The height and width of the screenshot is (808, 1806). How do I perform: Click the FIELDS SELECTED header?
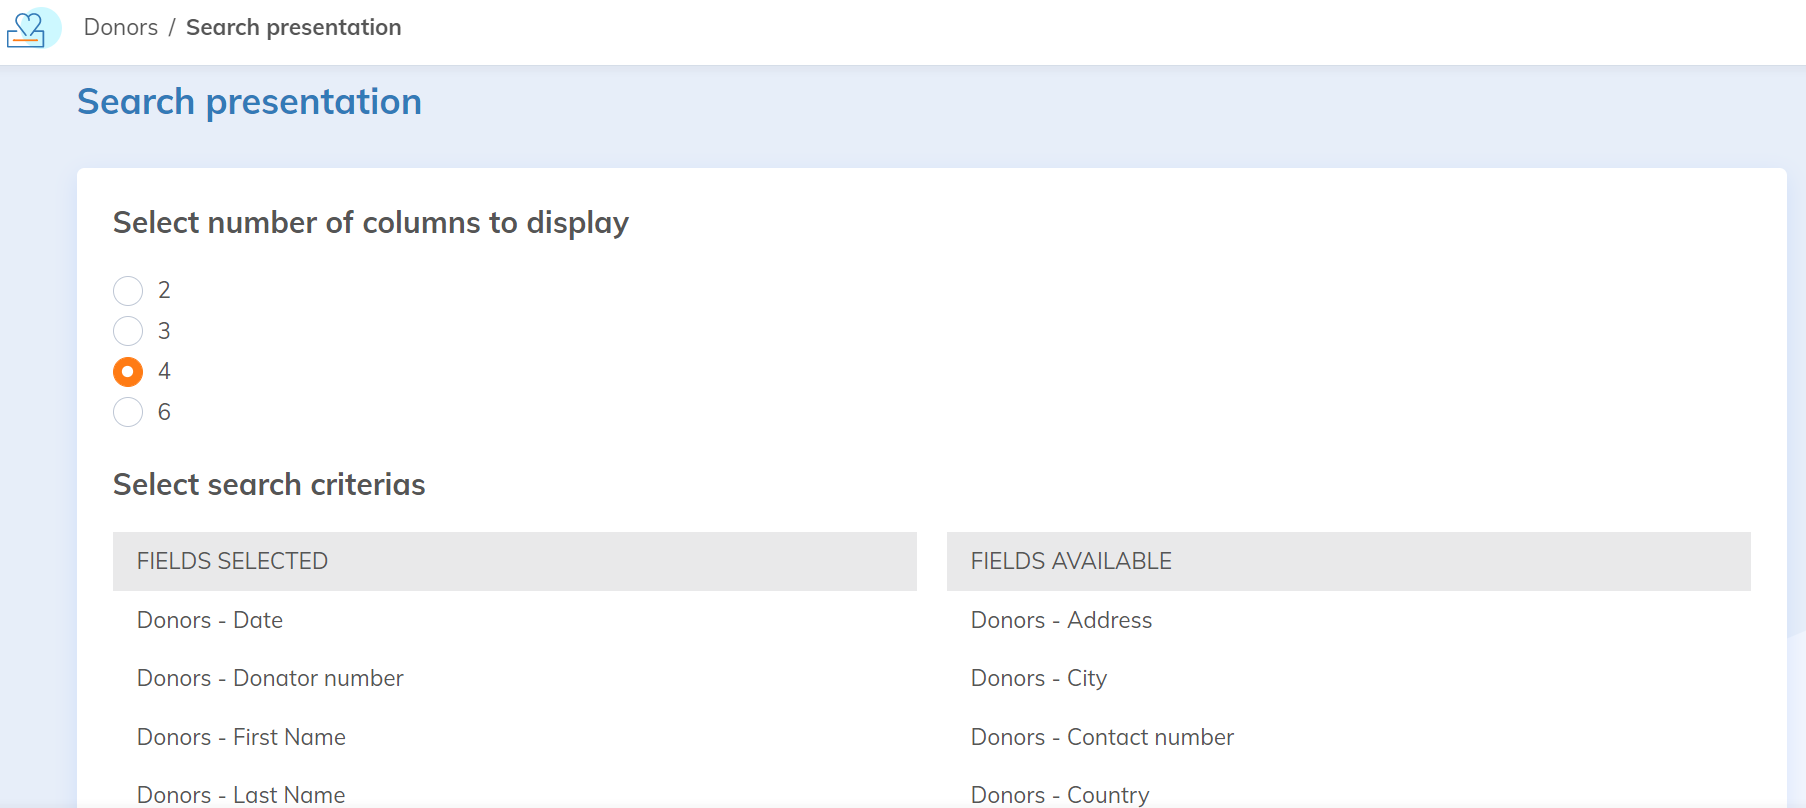tap(232, 561)
